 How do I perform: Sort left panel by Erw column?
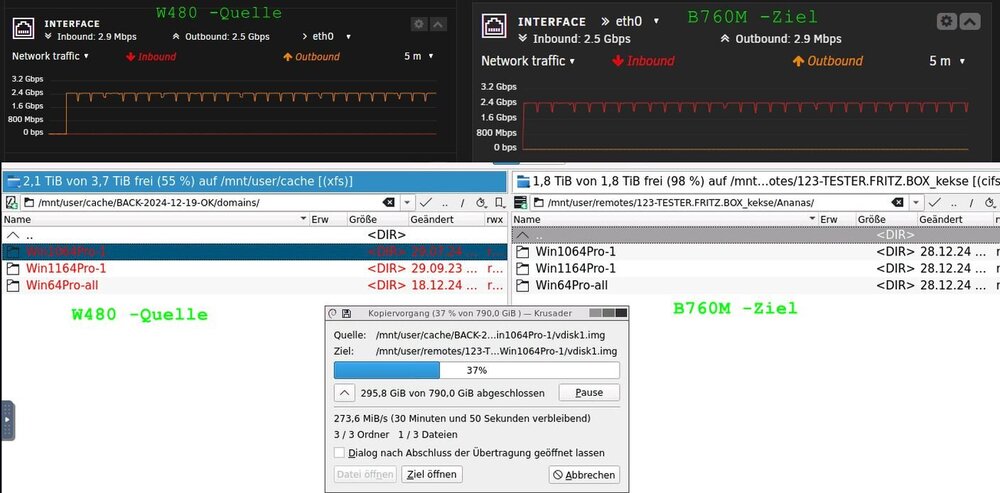tap(328, 219)
